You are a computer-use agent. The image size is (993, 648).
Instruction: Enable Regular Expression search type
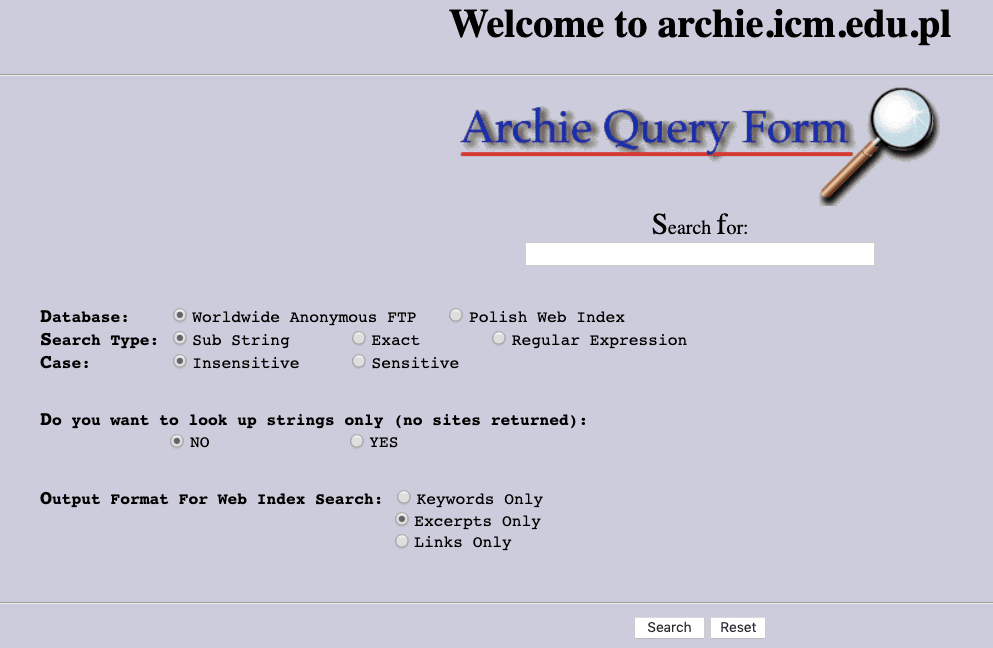(x=499, y=339)
